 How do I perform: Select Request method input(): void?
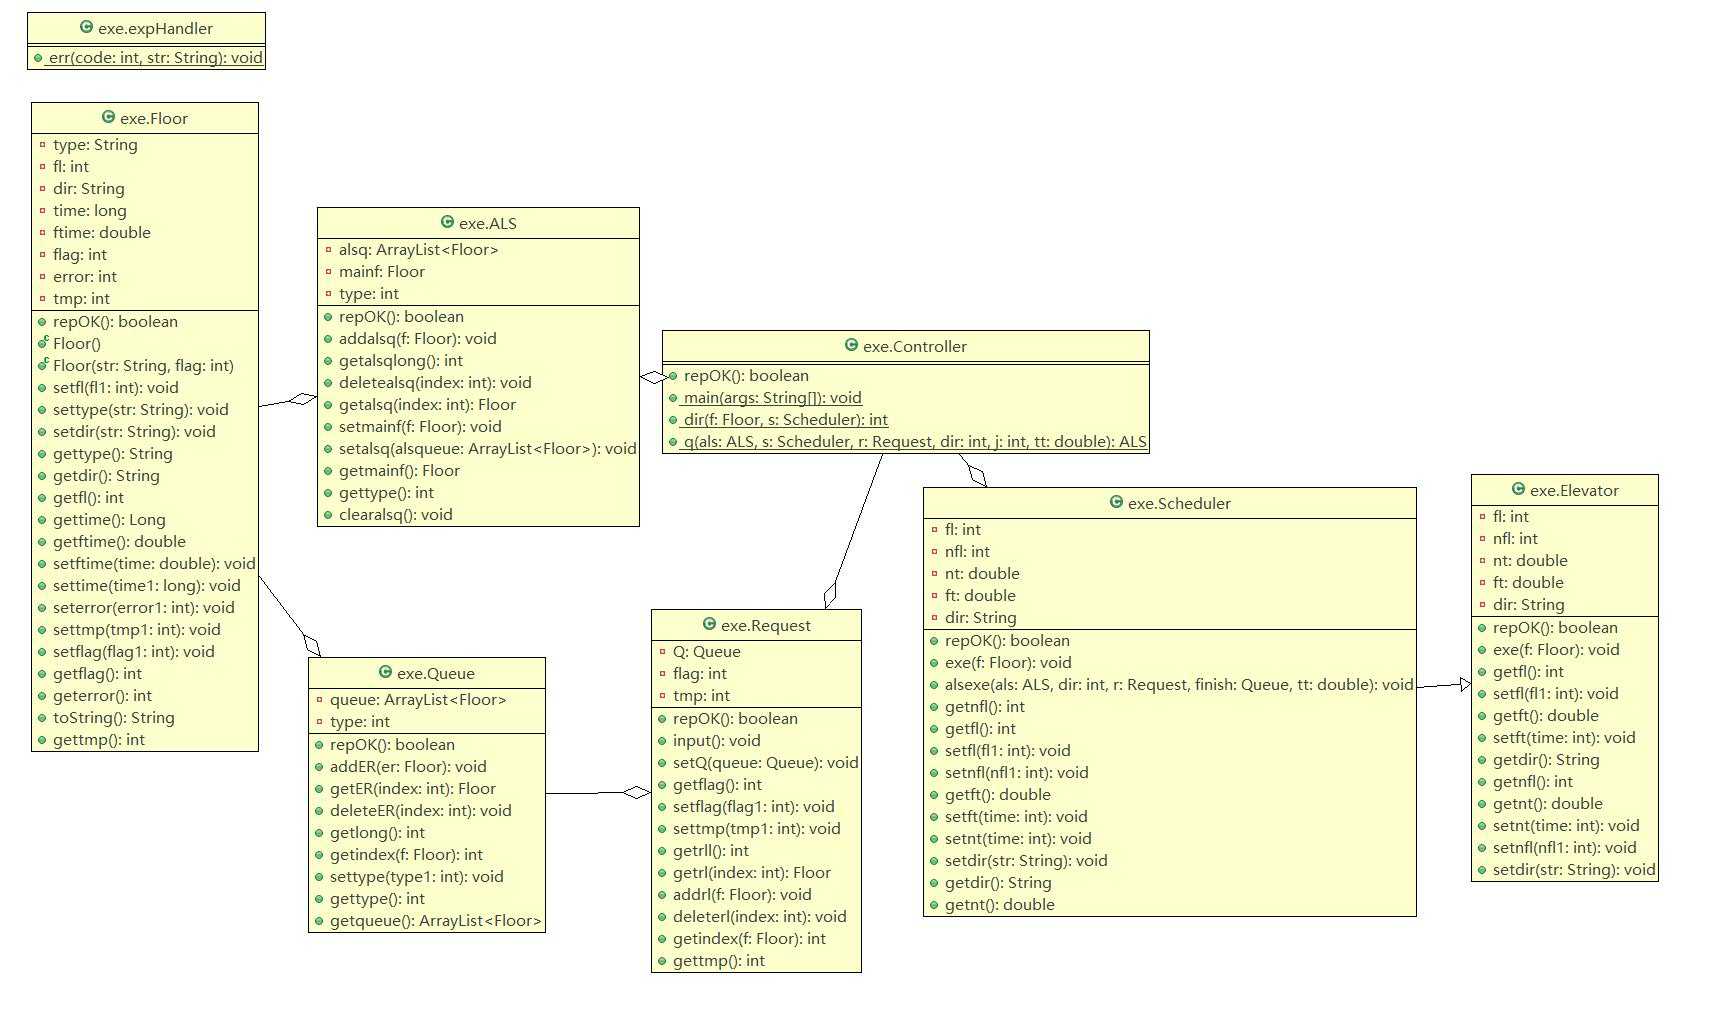point(717,740)
